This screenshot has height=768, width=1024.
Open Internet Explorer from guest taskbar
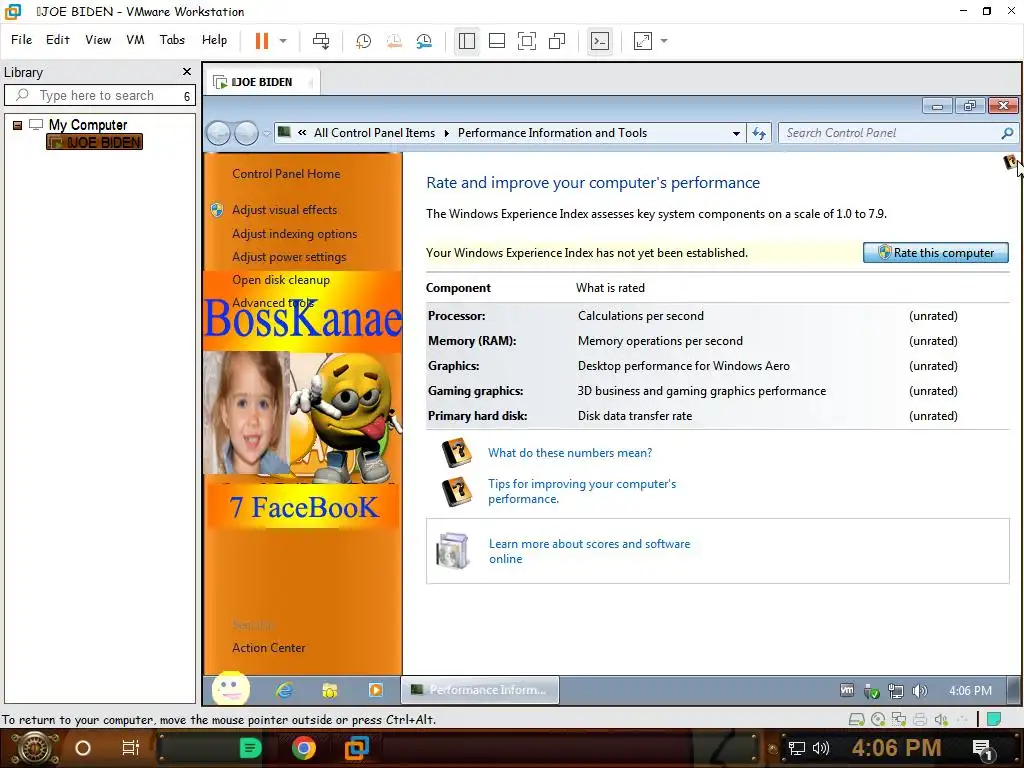[285, 690]
